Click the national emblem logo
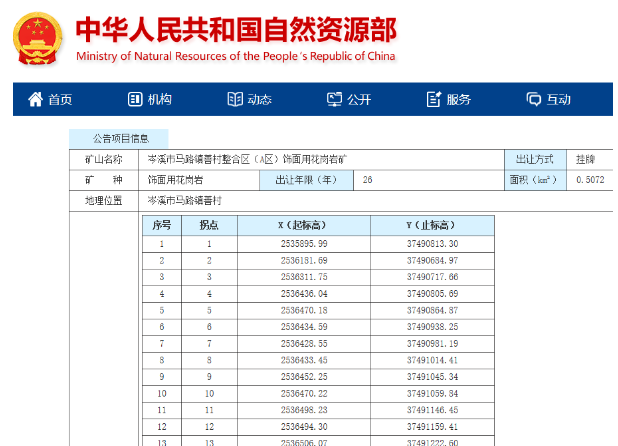The width and height of the screenshot is (618, 446). [x=38, y=39]
